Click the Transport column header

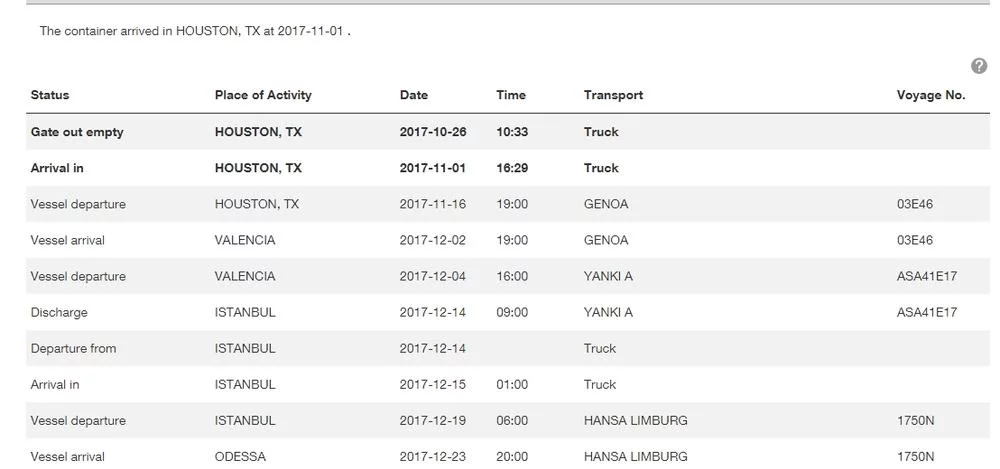point(613,95)
